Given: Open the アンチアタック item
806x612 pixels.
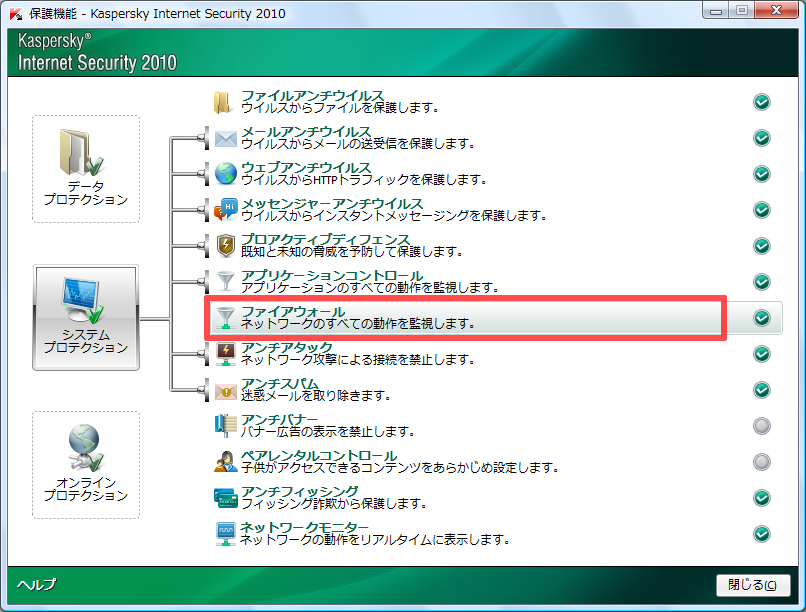Looking at the screenshot, I should click(287, 348).
